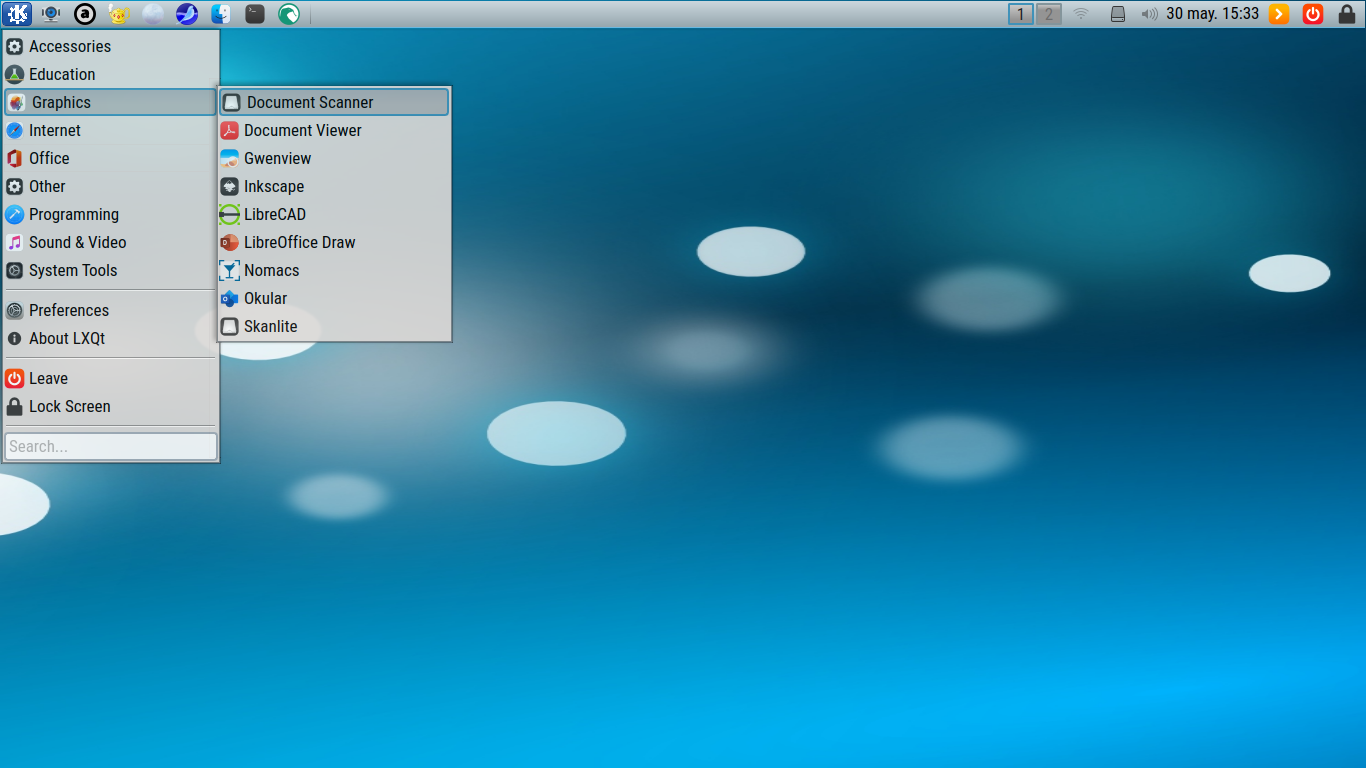Launch Inkscape from Graphics submenu
Image resolution: width=1366 pixels, height=768 pixels.
click(334, 186)
